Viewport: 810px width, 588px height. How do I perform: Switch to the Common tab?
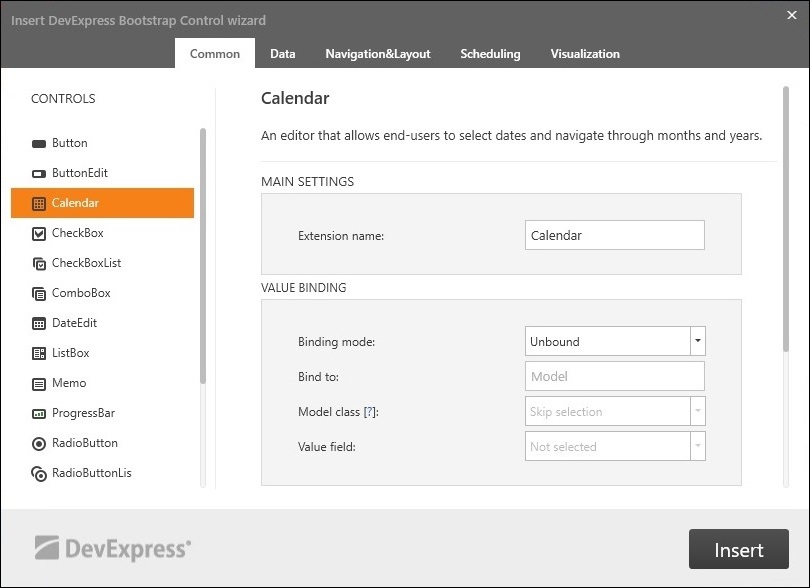tap(215, 53)
